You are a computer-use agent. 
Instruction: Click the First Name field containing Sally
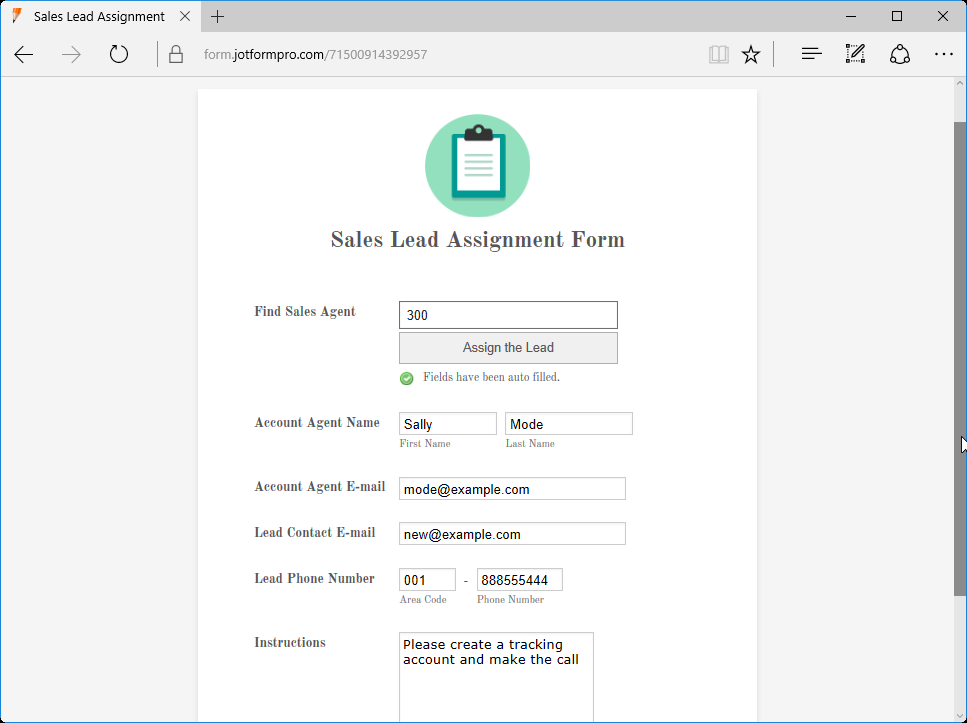coord(447,423)
